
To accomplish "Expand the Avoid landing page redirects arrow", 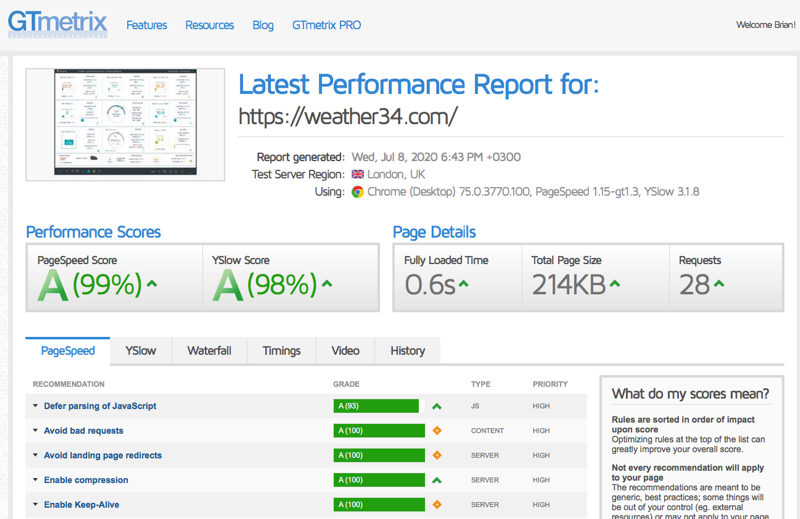I will [x=35, y=455].
